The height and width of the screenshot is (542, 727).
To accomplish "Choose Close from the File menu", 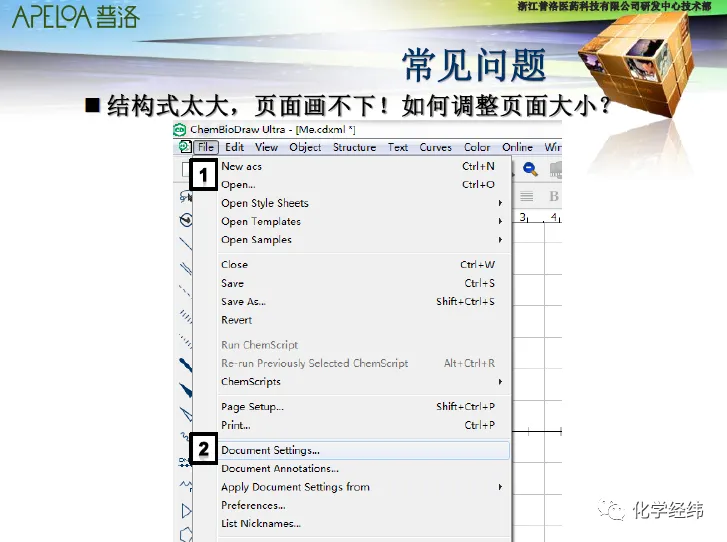I will tap(364, 265).
